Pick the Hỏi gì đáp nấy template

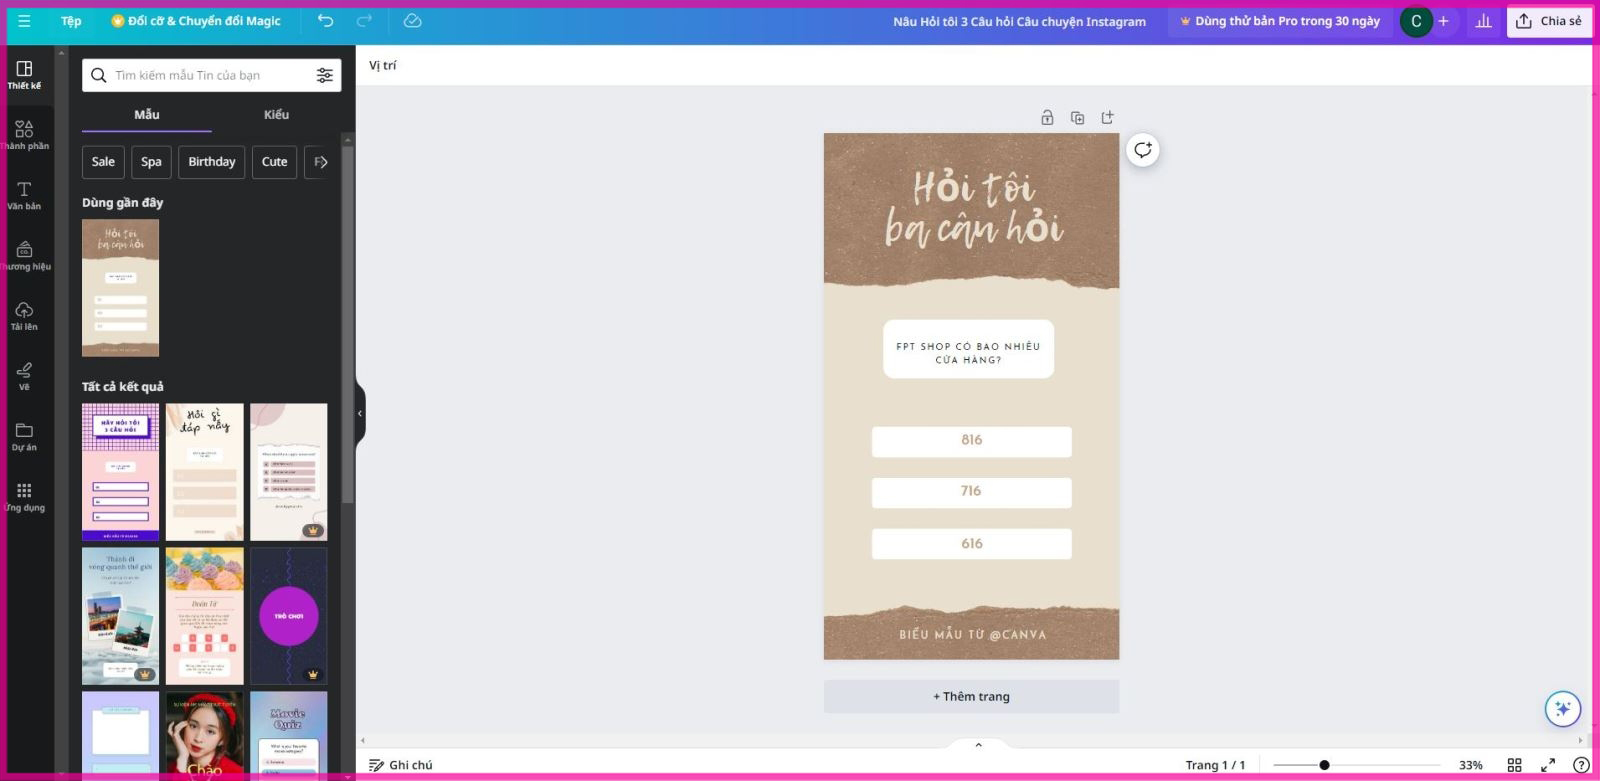[204, 472]
